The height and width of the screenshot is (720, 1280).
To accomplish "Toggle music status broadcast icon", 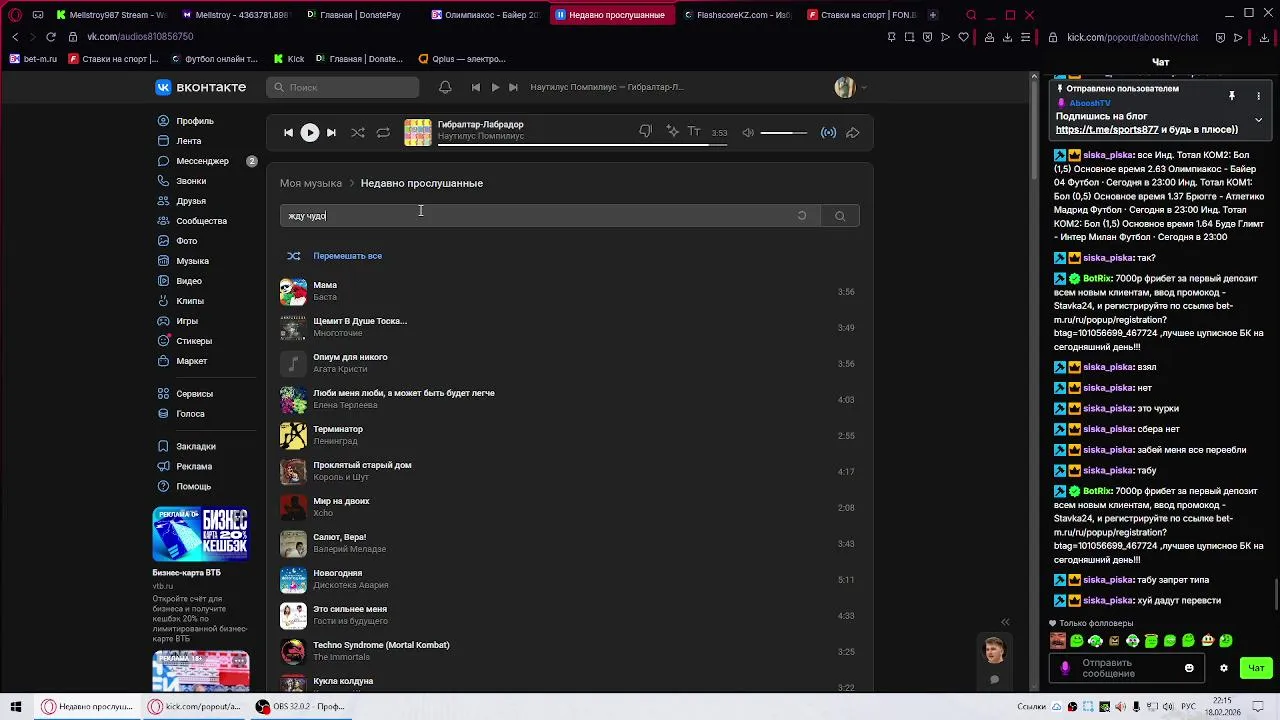I will pos(828,132).
